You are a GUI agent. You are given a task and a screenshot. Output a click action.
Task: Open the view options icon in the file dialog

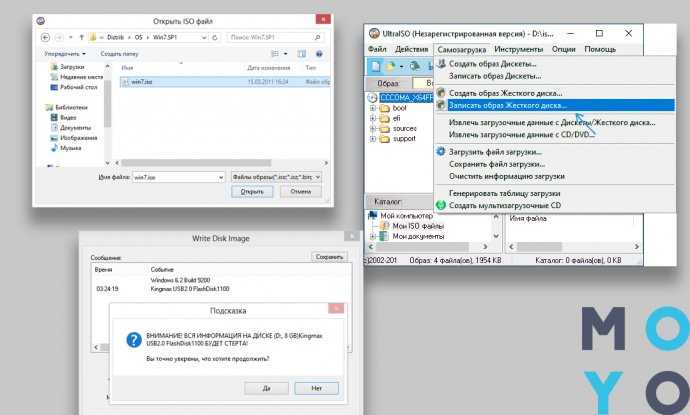tap(275, 54)
